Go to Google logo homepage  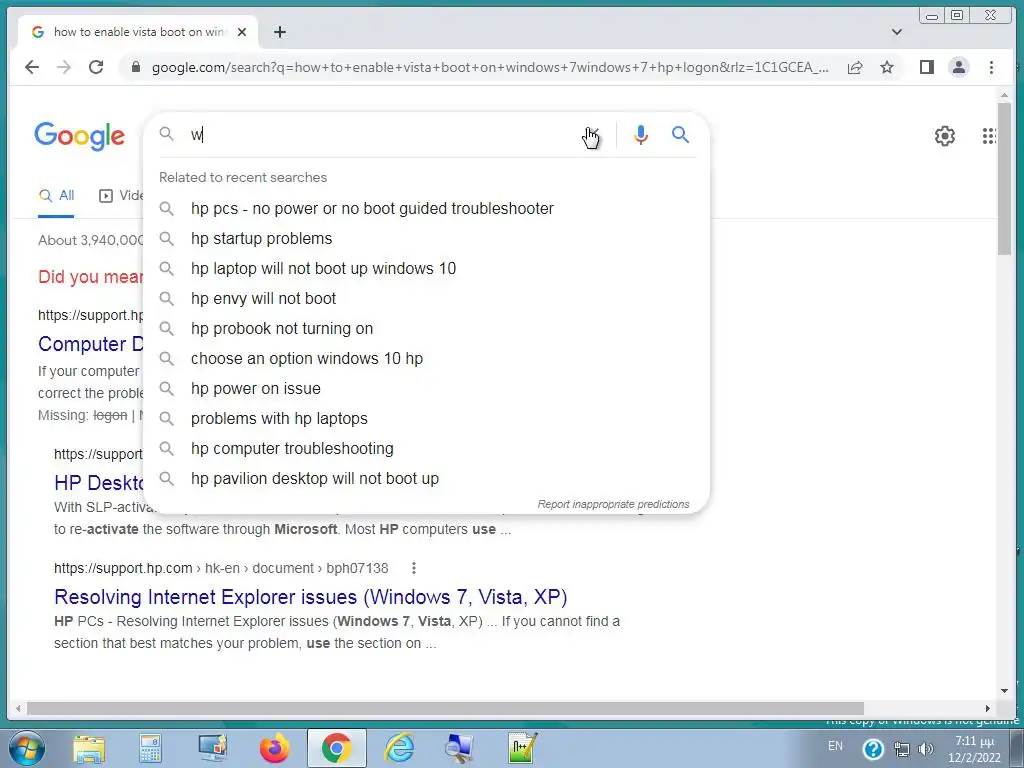click(x=80, y=136)
